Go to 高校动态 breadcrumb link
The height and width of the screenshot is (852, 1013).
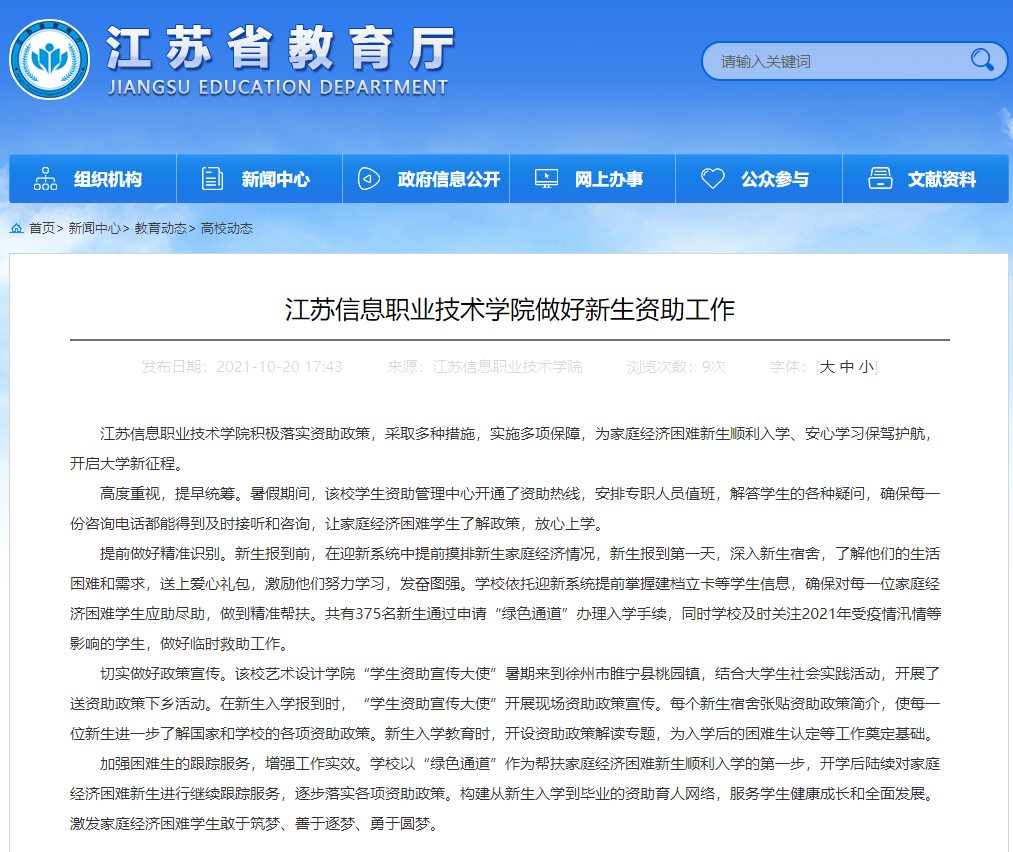pyautogui.click(x=227, y=228)
